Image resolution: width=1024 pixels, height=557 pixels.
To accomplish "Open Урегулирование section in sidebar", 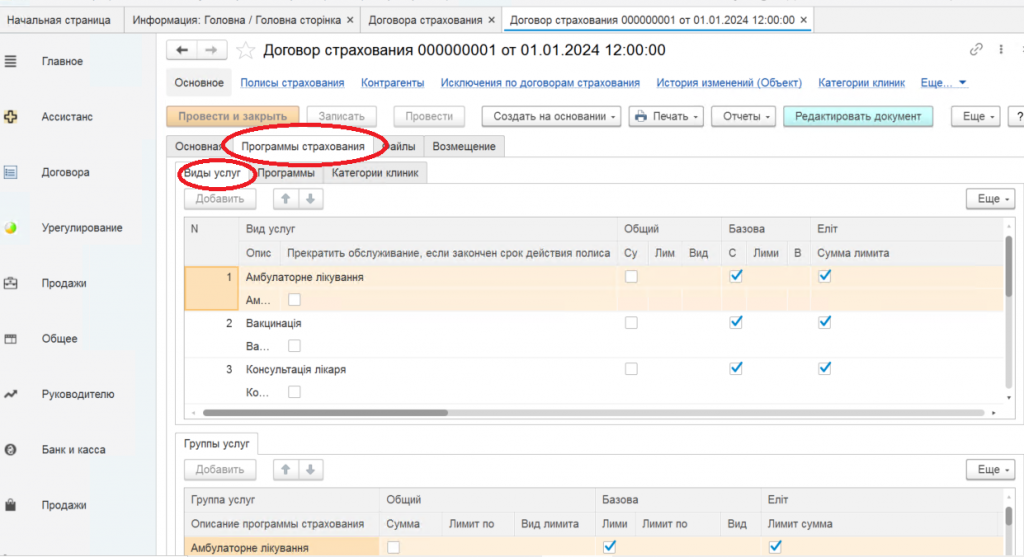I will coord(82,228).
